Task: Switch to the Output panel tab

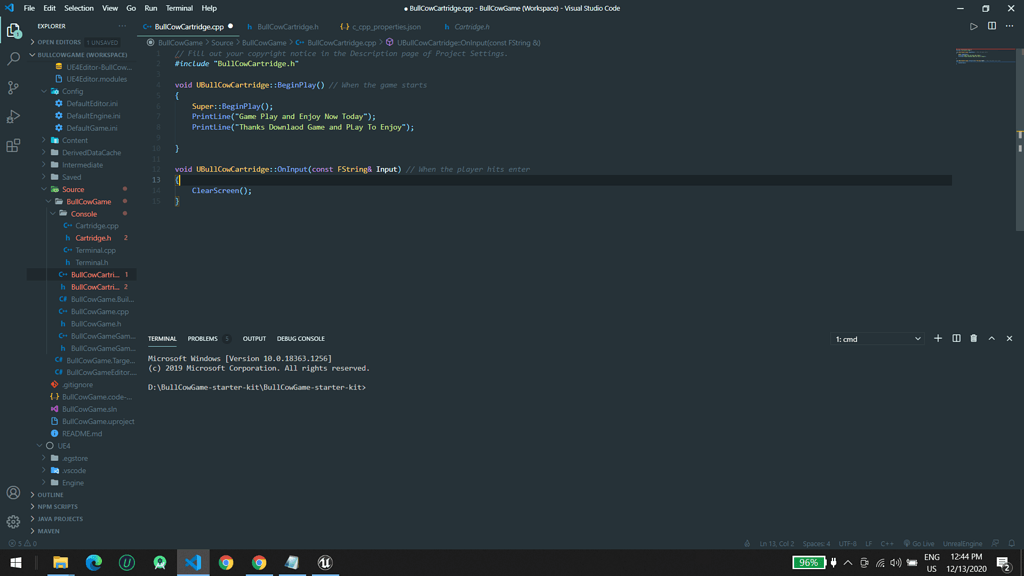Action: click(x=254, y=339)
